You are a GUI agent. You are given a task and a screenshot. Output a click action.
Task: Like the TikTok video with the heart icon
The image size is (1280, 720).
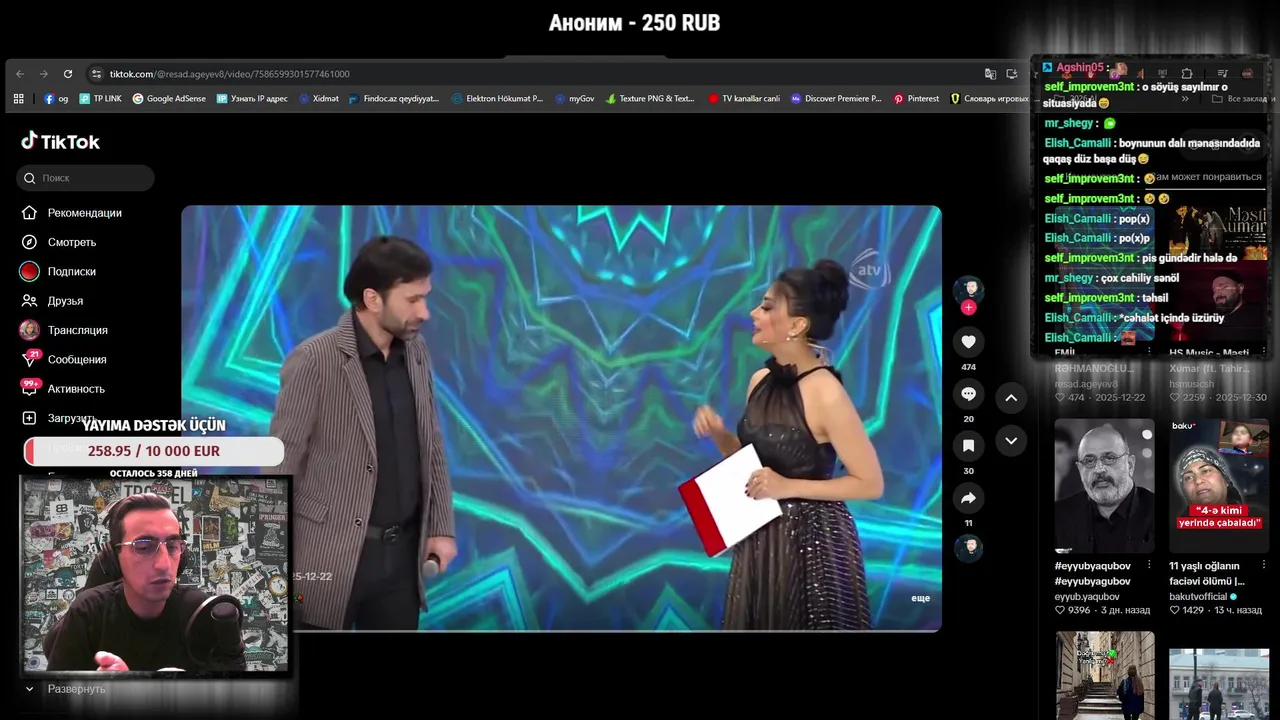point(968,342)
